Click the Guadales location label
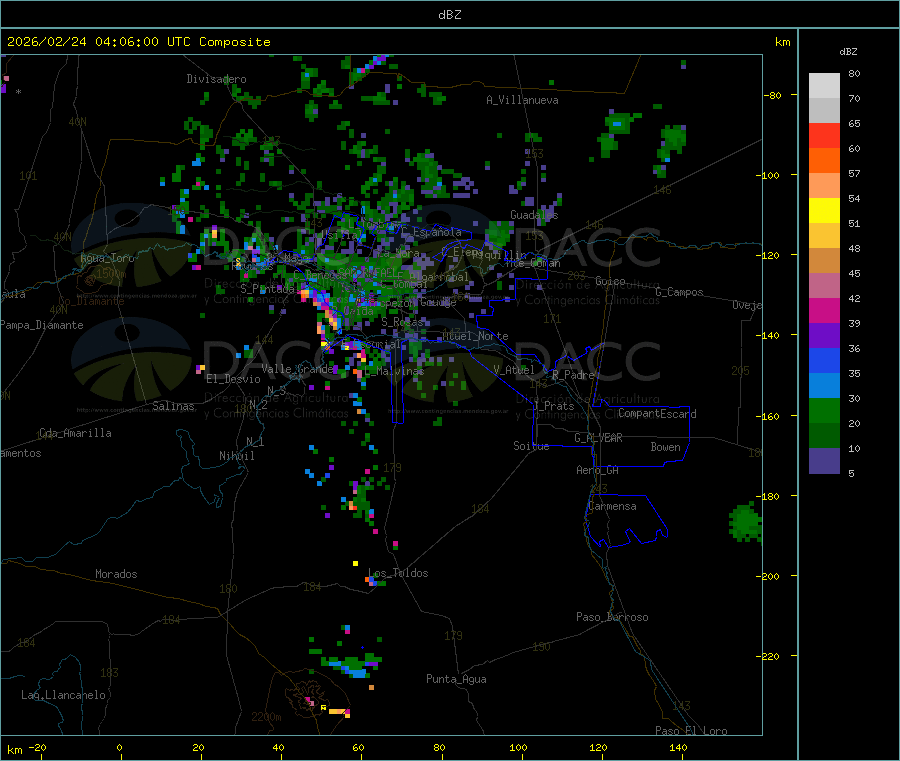 534,215
